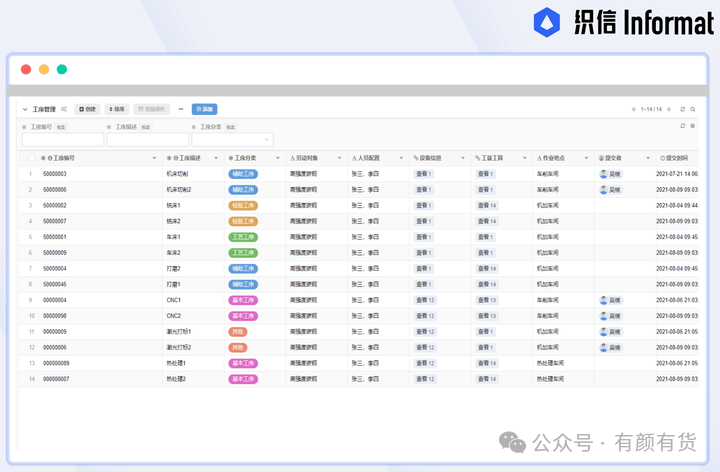The image size is (720, 472).
Task: Open the 工序编号 column header dropdown arrow
Action: 154,158
